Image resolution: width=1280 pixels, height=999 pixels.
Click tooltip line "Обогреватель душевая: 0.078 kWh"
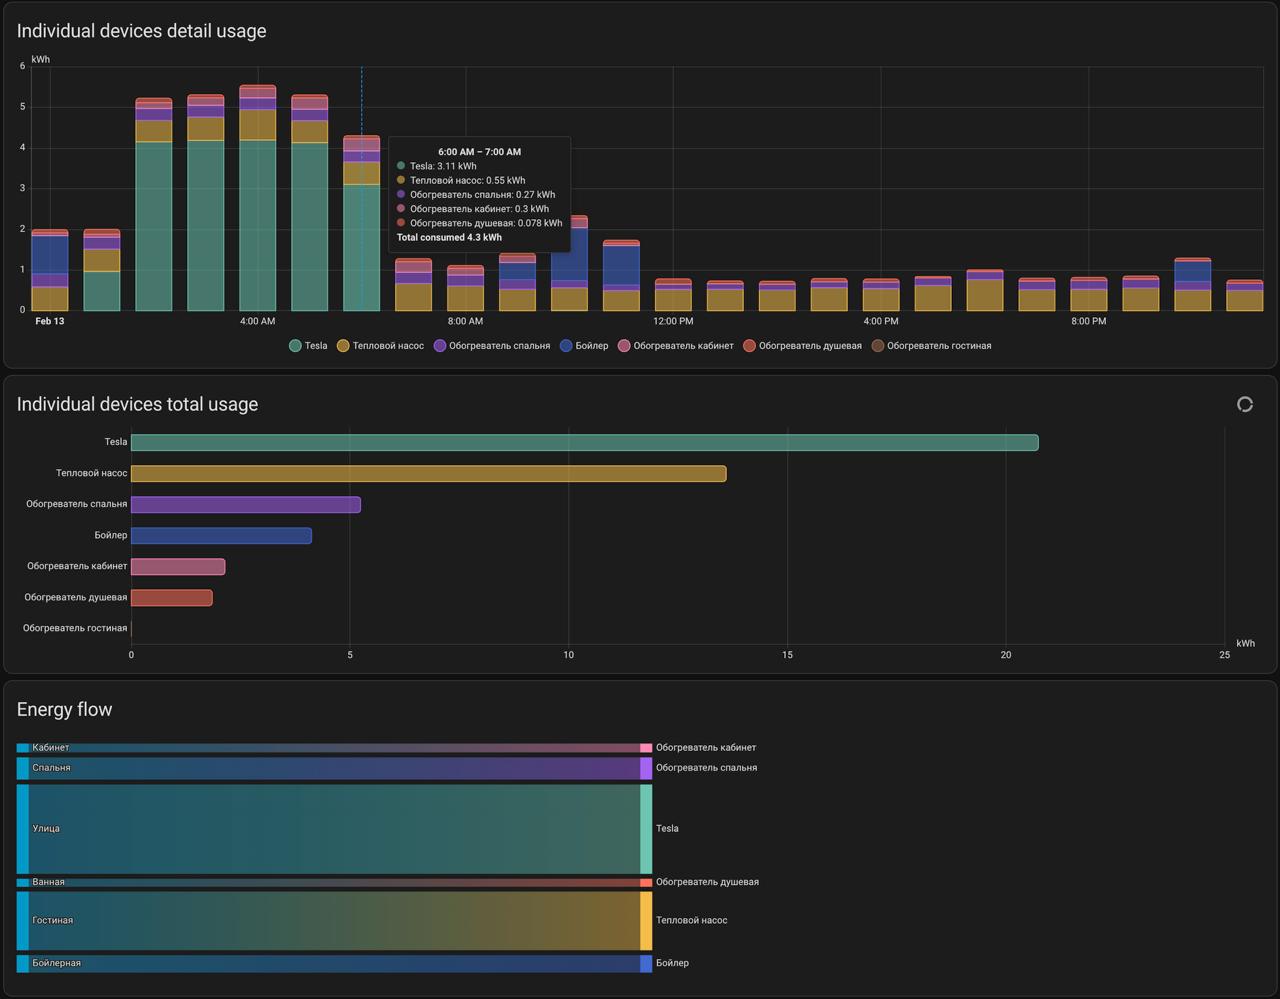click(x=486, y=223)
